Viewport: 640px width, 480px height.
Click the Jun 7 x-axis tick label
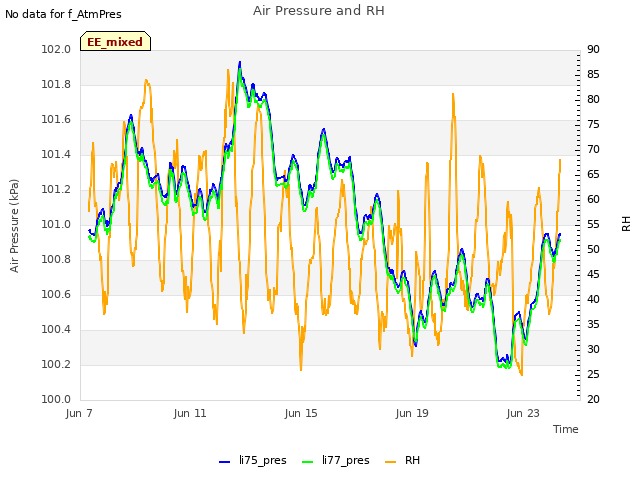[79, 413]
